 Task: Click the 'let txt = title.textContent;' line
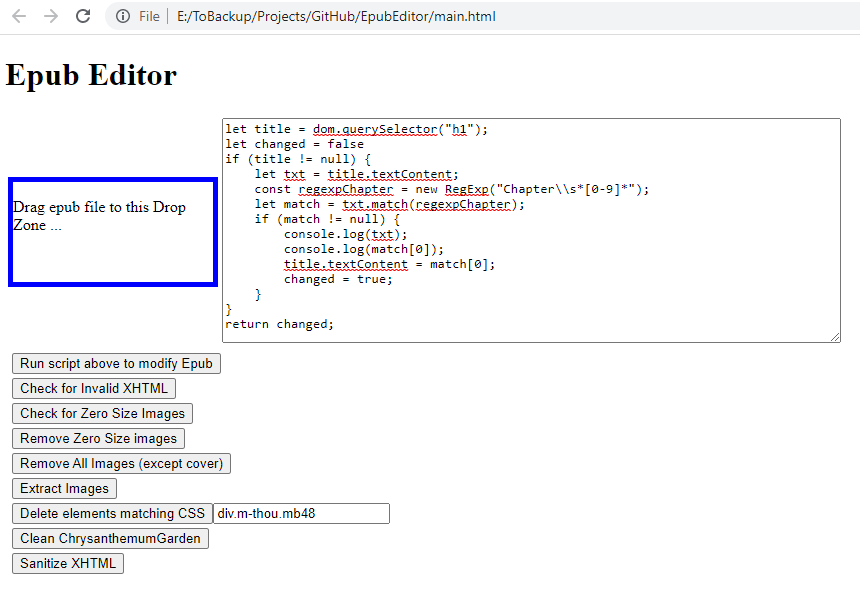tap(357, 174)
